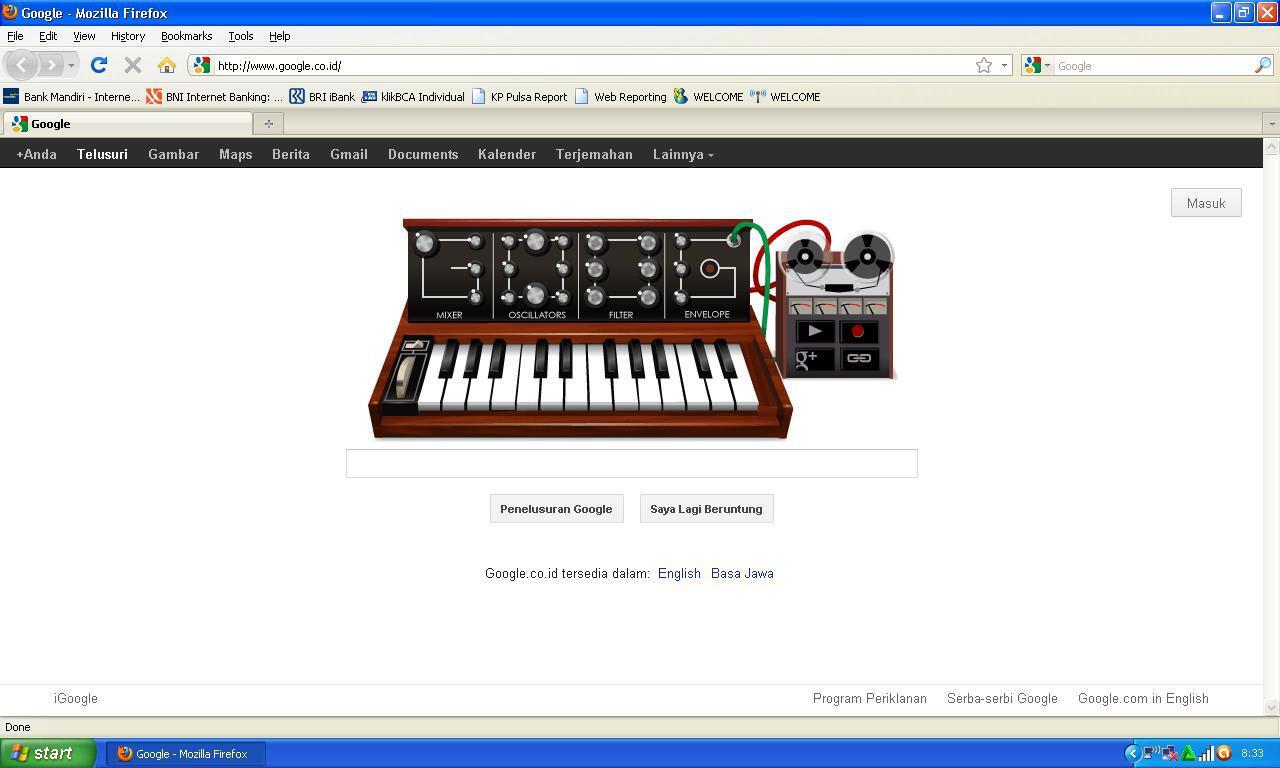Bookmark this page with the star icon
The image size is (1280, 768).
coord(984,65)
